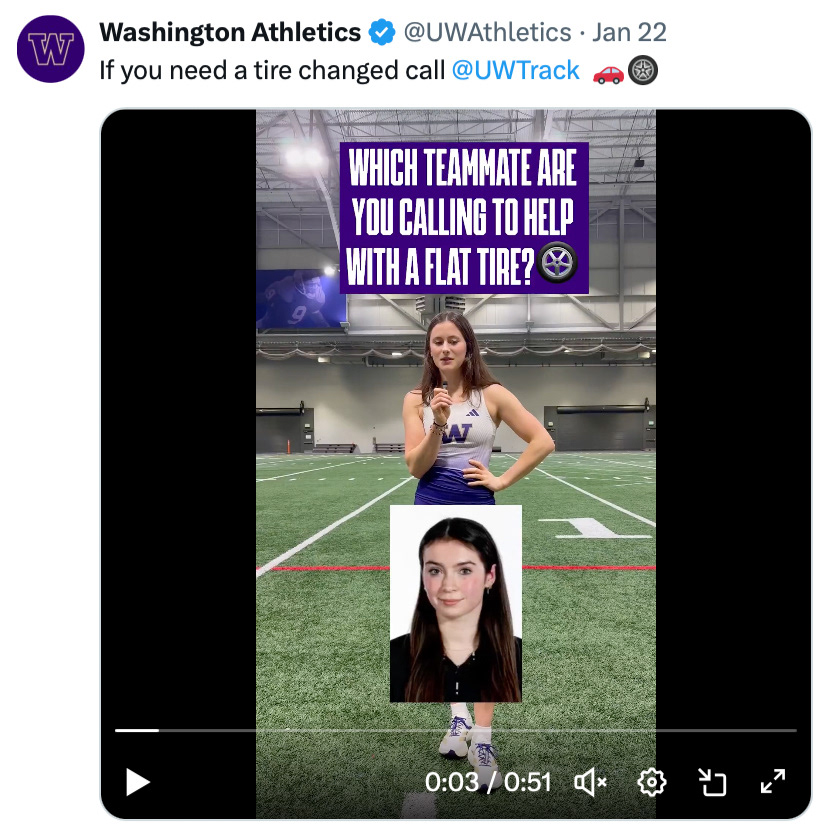Click the played portion of the progress bar

137,731
